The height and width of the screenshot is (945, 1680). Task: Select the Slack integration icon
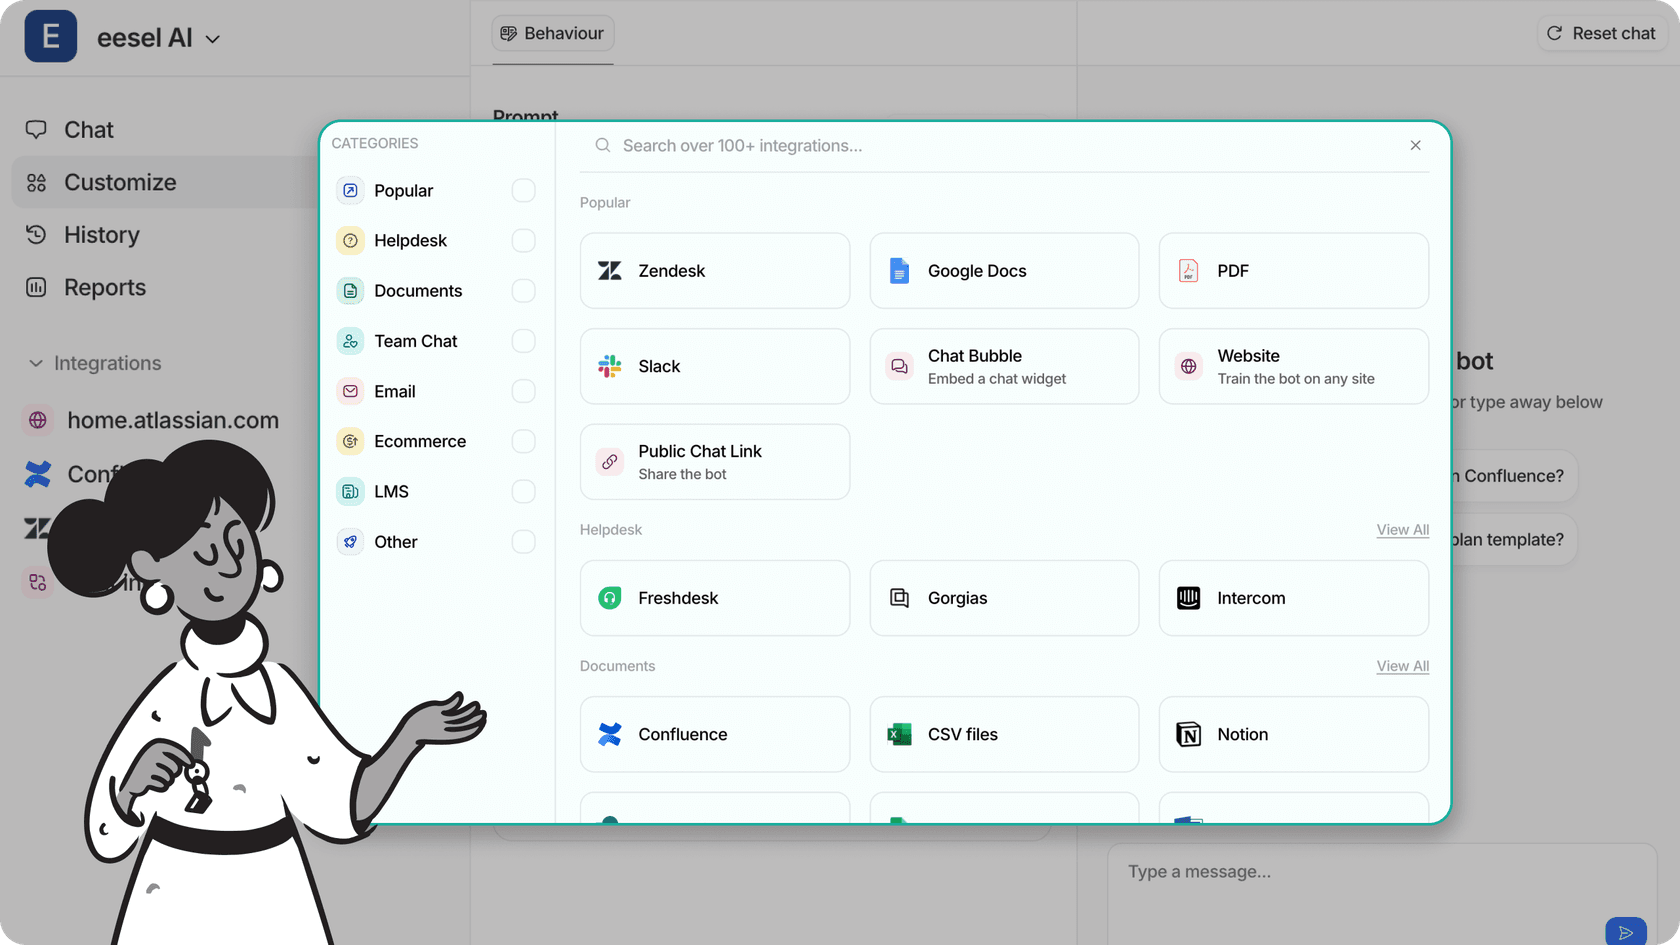(608, 366)
